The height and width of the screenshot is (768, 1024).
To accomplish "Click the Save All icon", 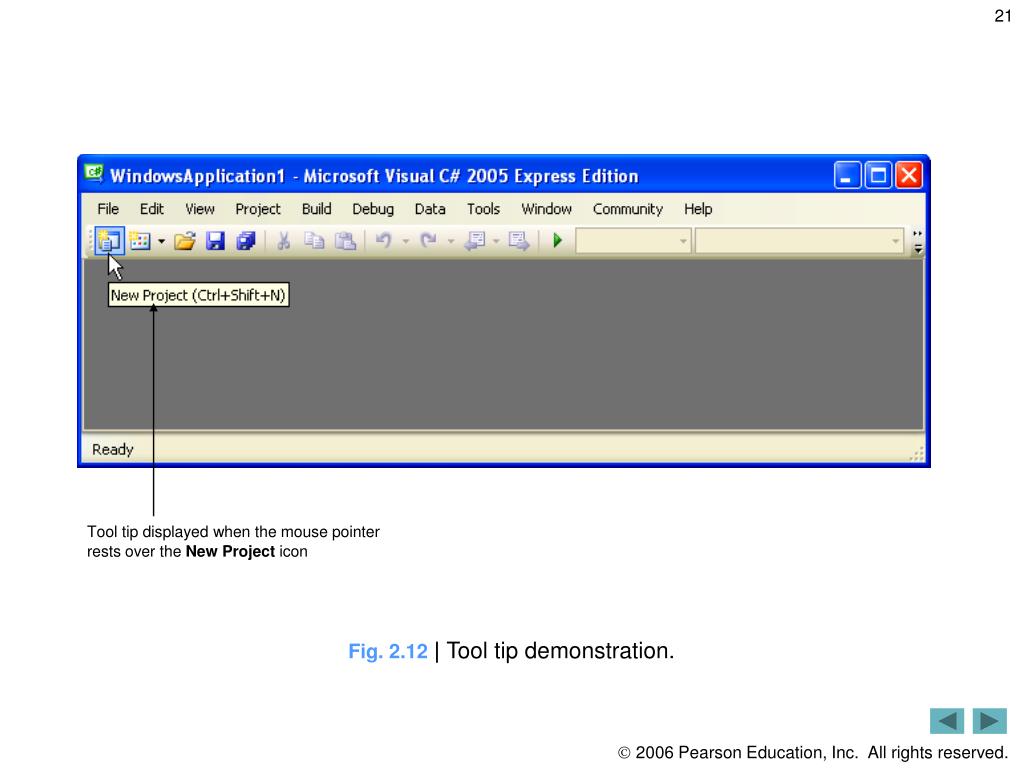I will click(x=246, y=241).
